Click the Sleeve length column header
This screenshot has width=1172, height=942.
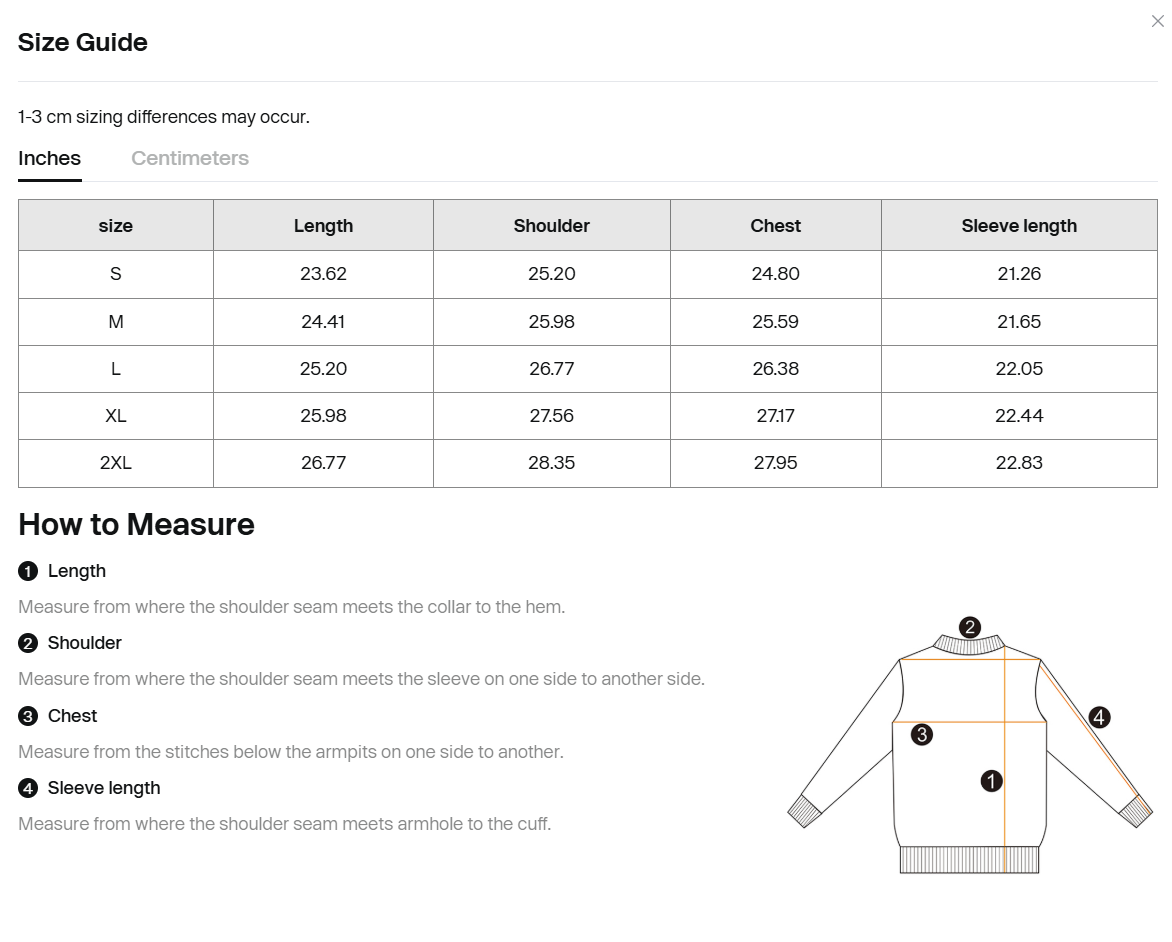click(1019, 226)
